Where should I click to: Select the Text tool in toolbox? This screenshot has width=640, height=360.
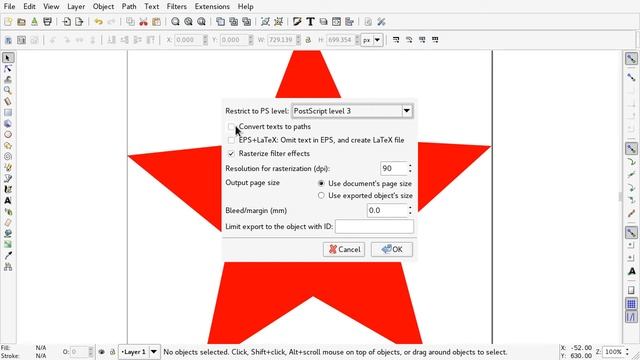click(x=8, y=201)
